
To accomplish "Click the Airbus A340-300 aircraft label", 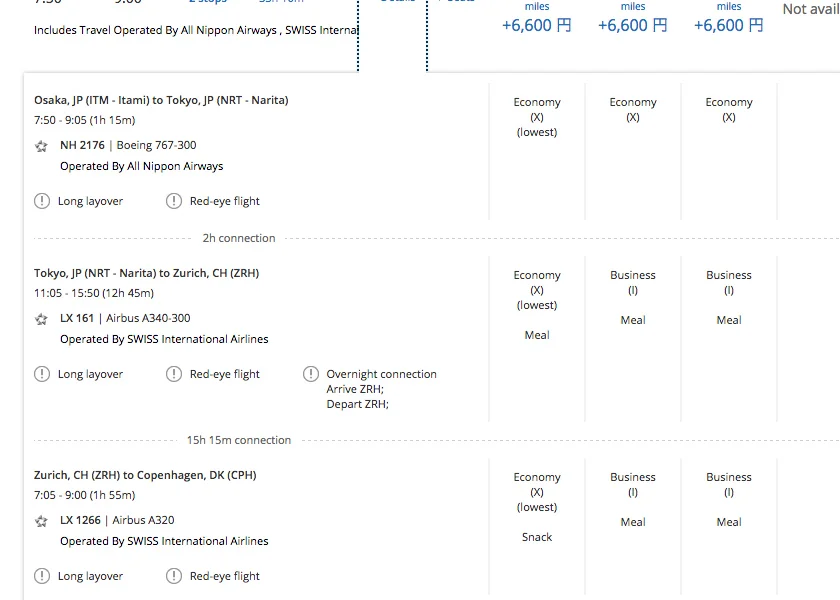I will tap(148, 318).
